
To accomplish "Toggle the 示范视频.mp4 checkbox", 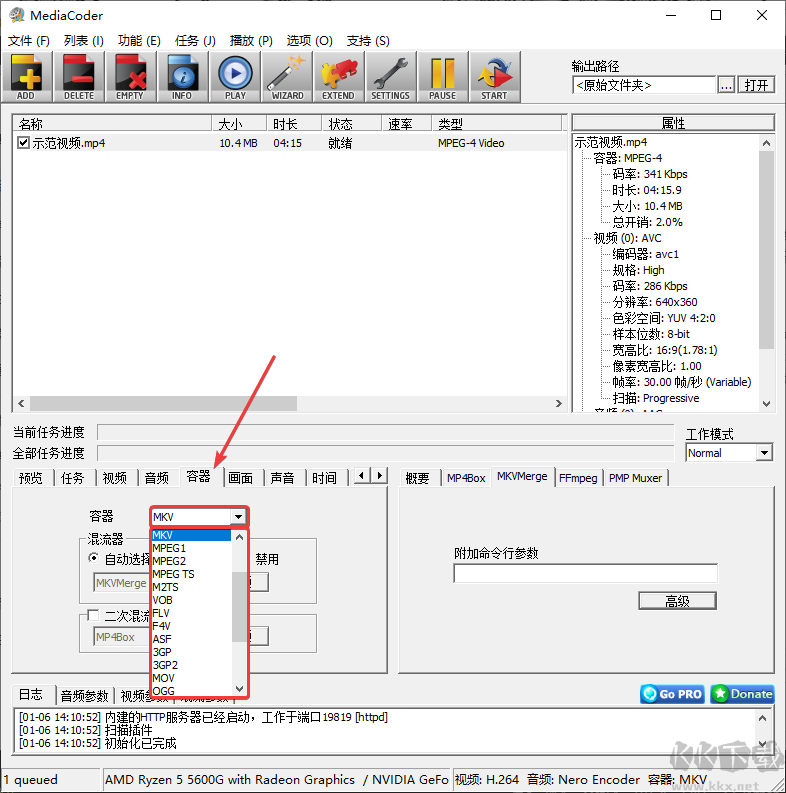I will pyautogui.click(x=23, y=143).
